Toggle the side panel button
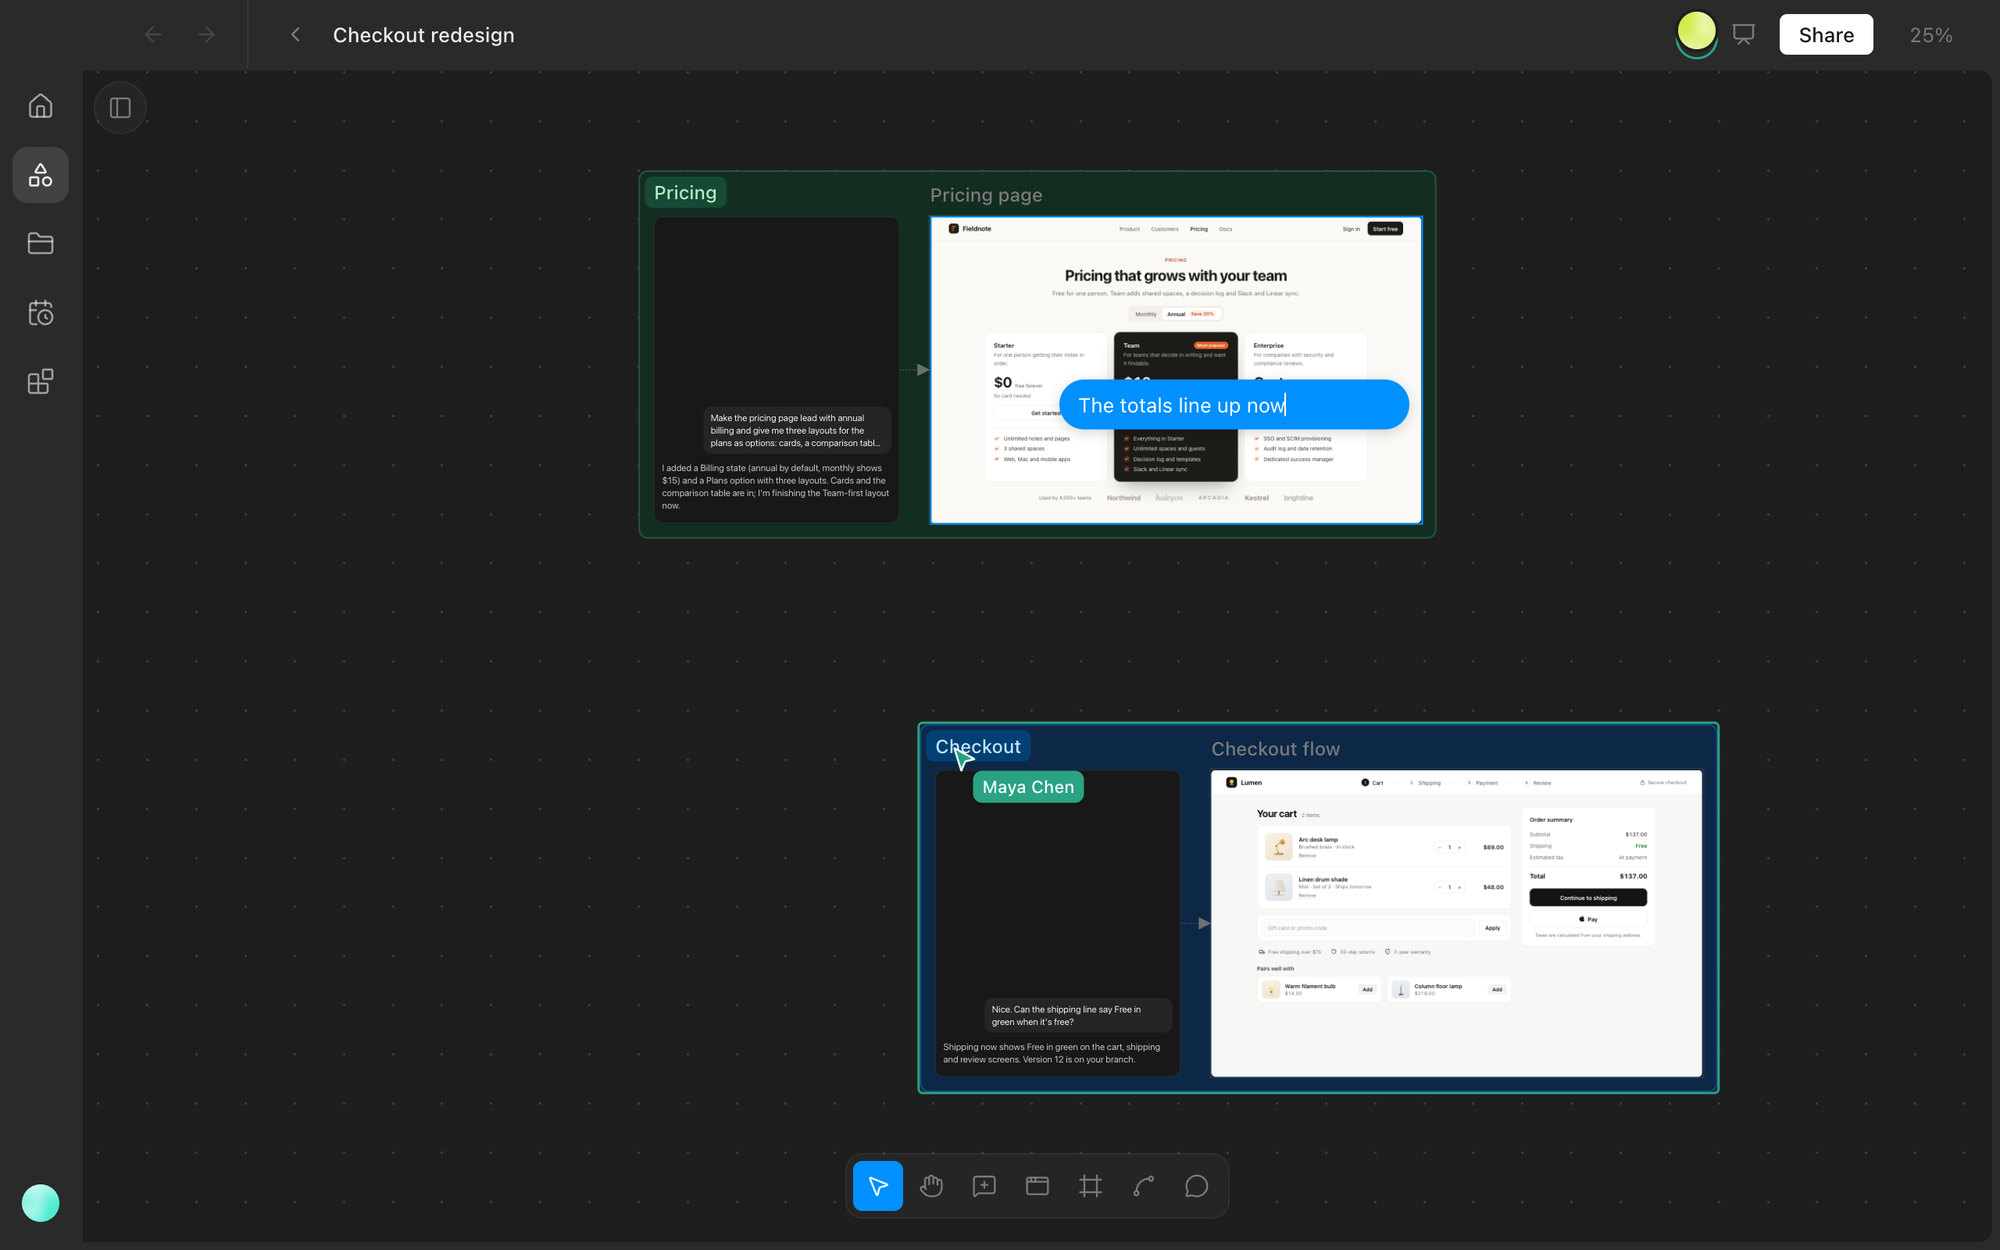 [120, 108]
